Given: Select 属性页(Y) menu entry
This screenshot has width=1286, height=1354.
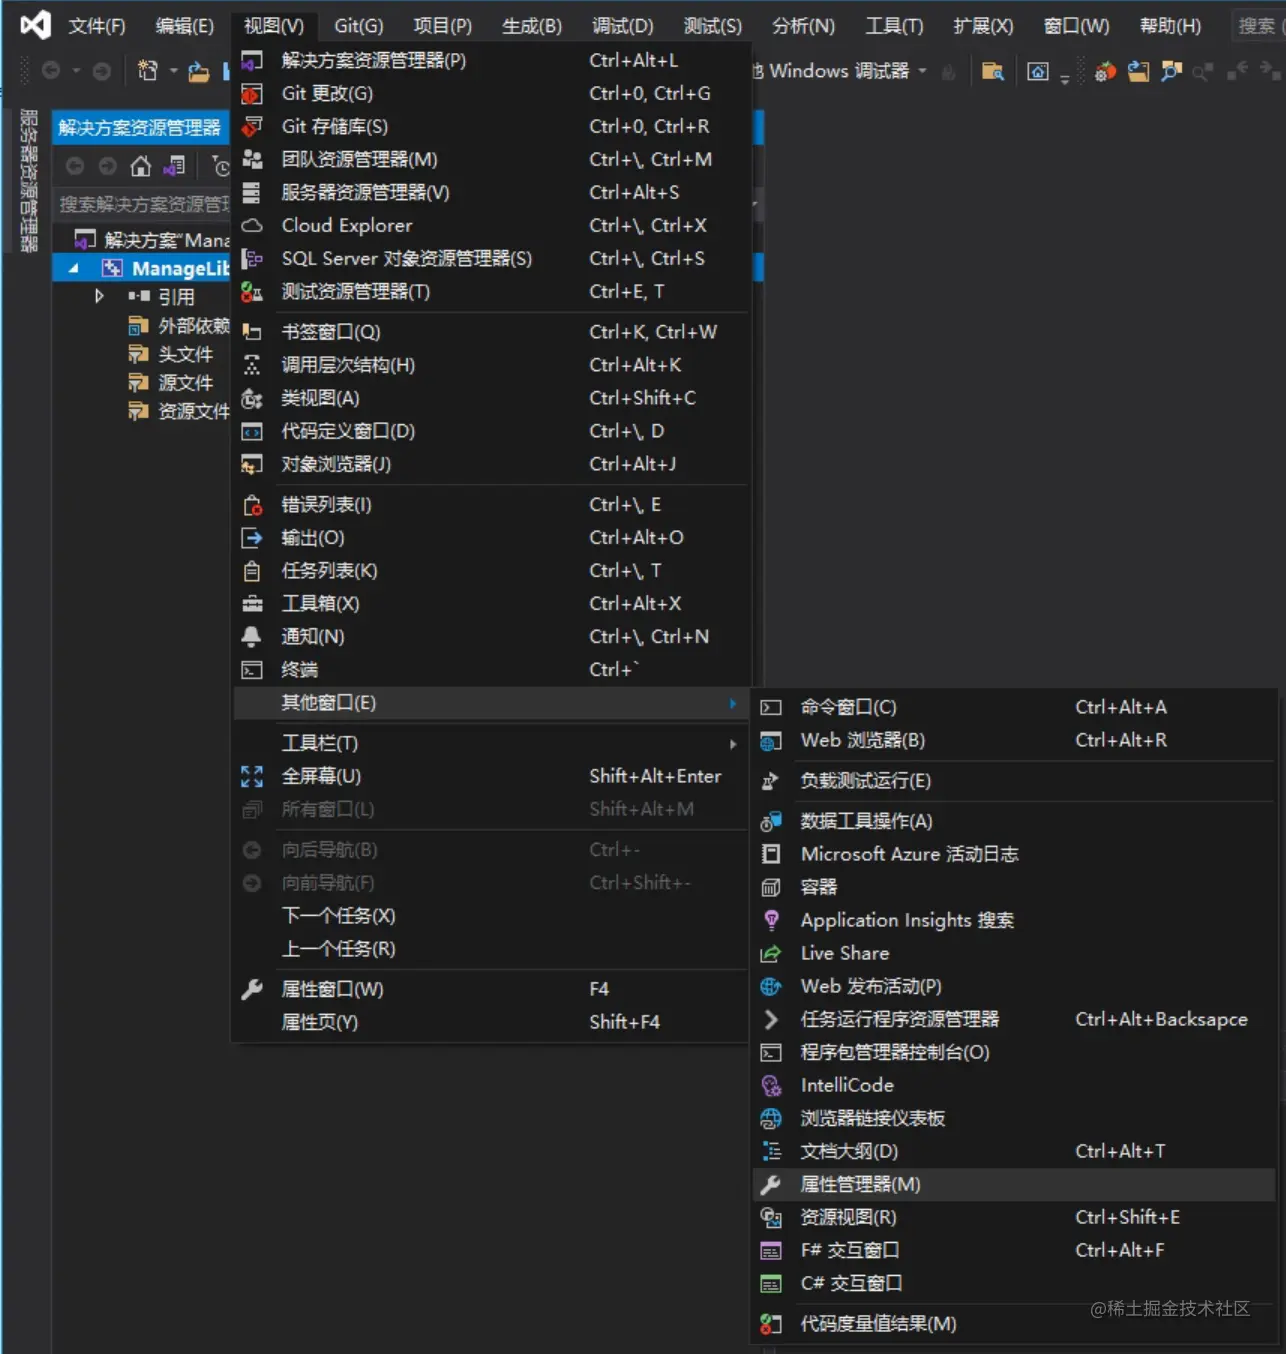Looking at the screenshot, I should tap(490, 1023).
